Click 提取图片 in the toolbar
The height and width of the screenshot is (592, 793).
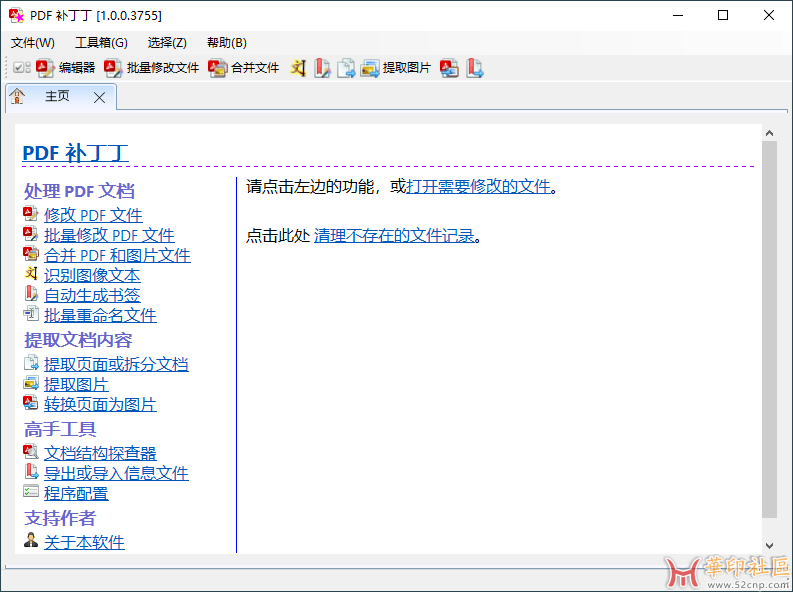pyautogui.click(x=395, y=68)
